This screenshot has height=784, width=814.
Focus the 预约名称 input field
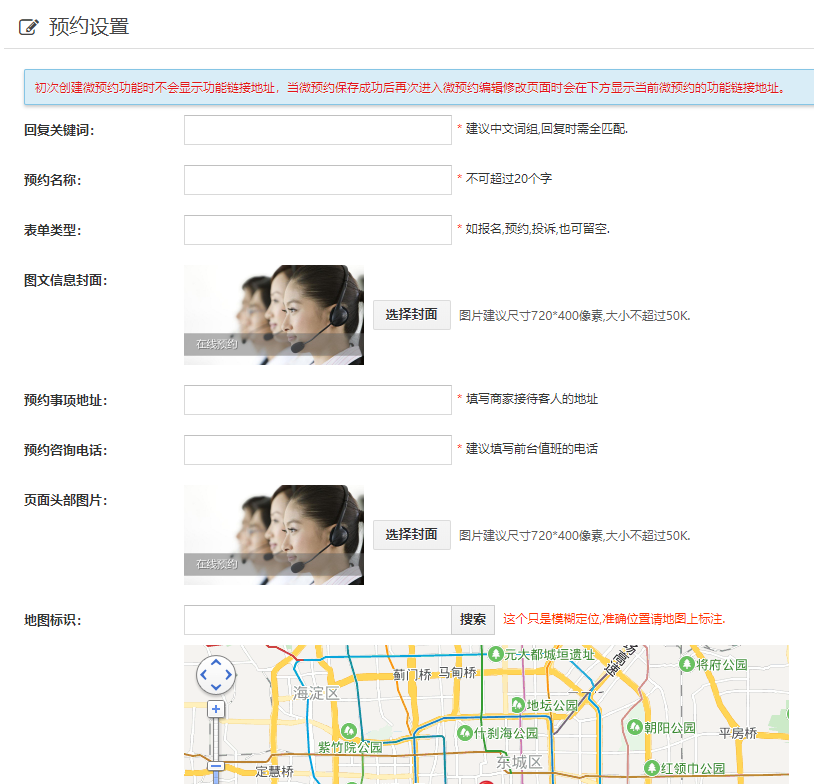pyautogui.click(x=318, y=180)
